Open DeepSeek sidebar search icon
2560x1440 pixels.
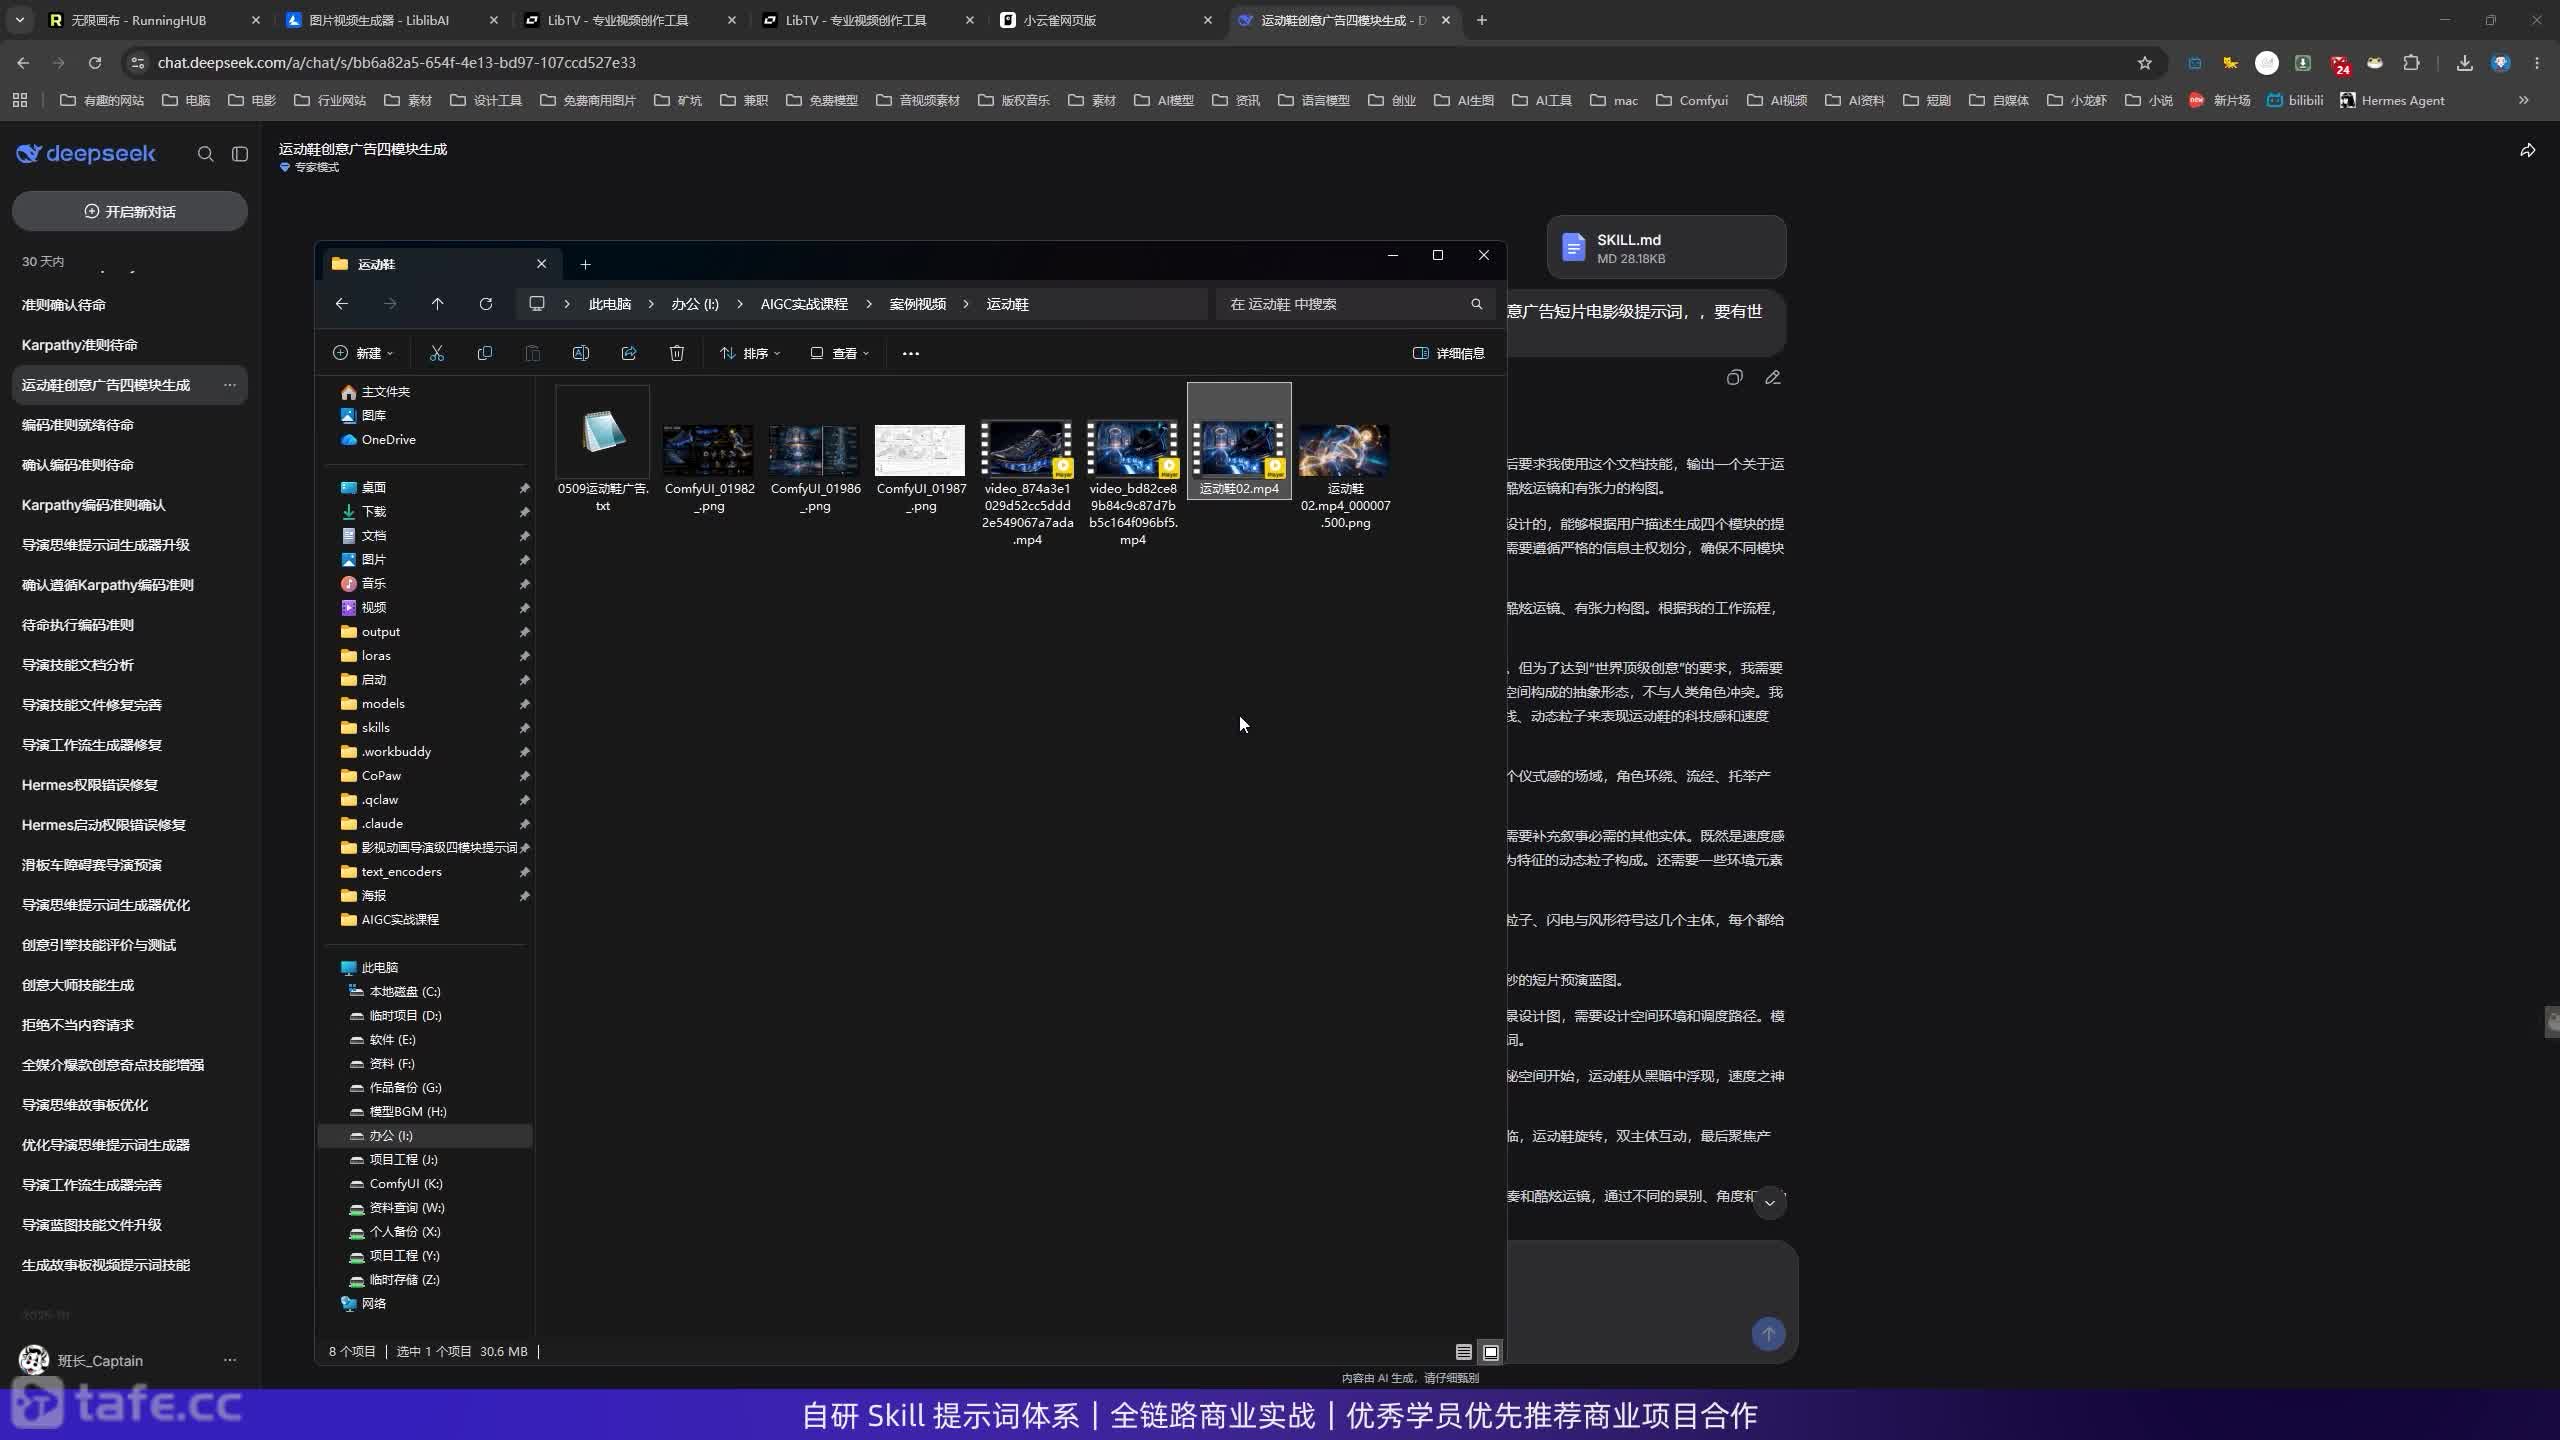(x=206, y=154)
